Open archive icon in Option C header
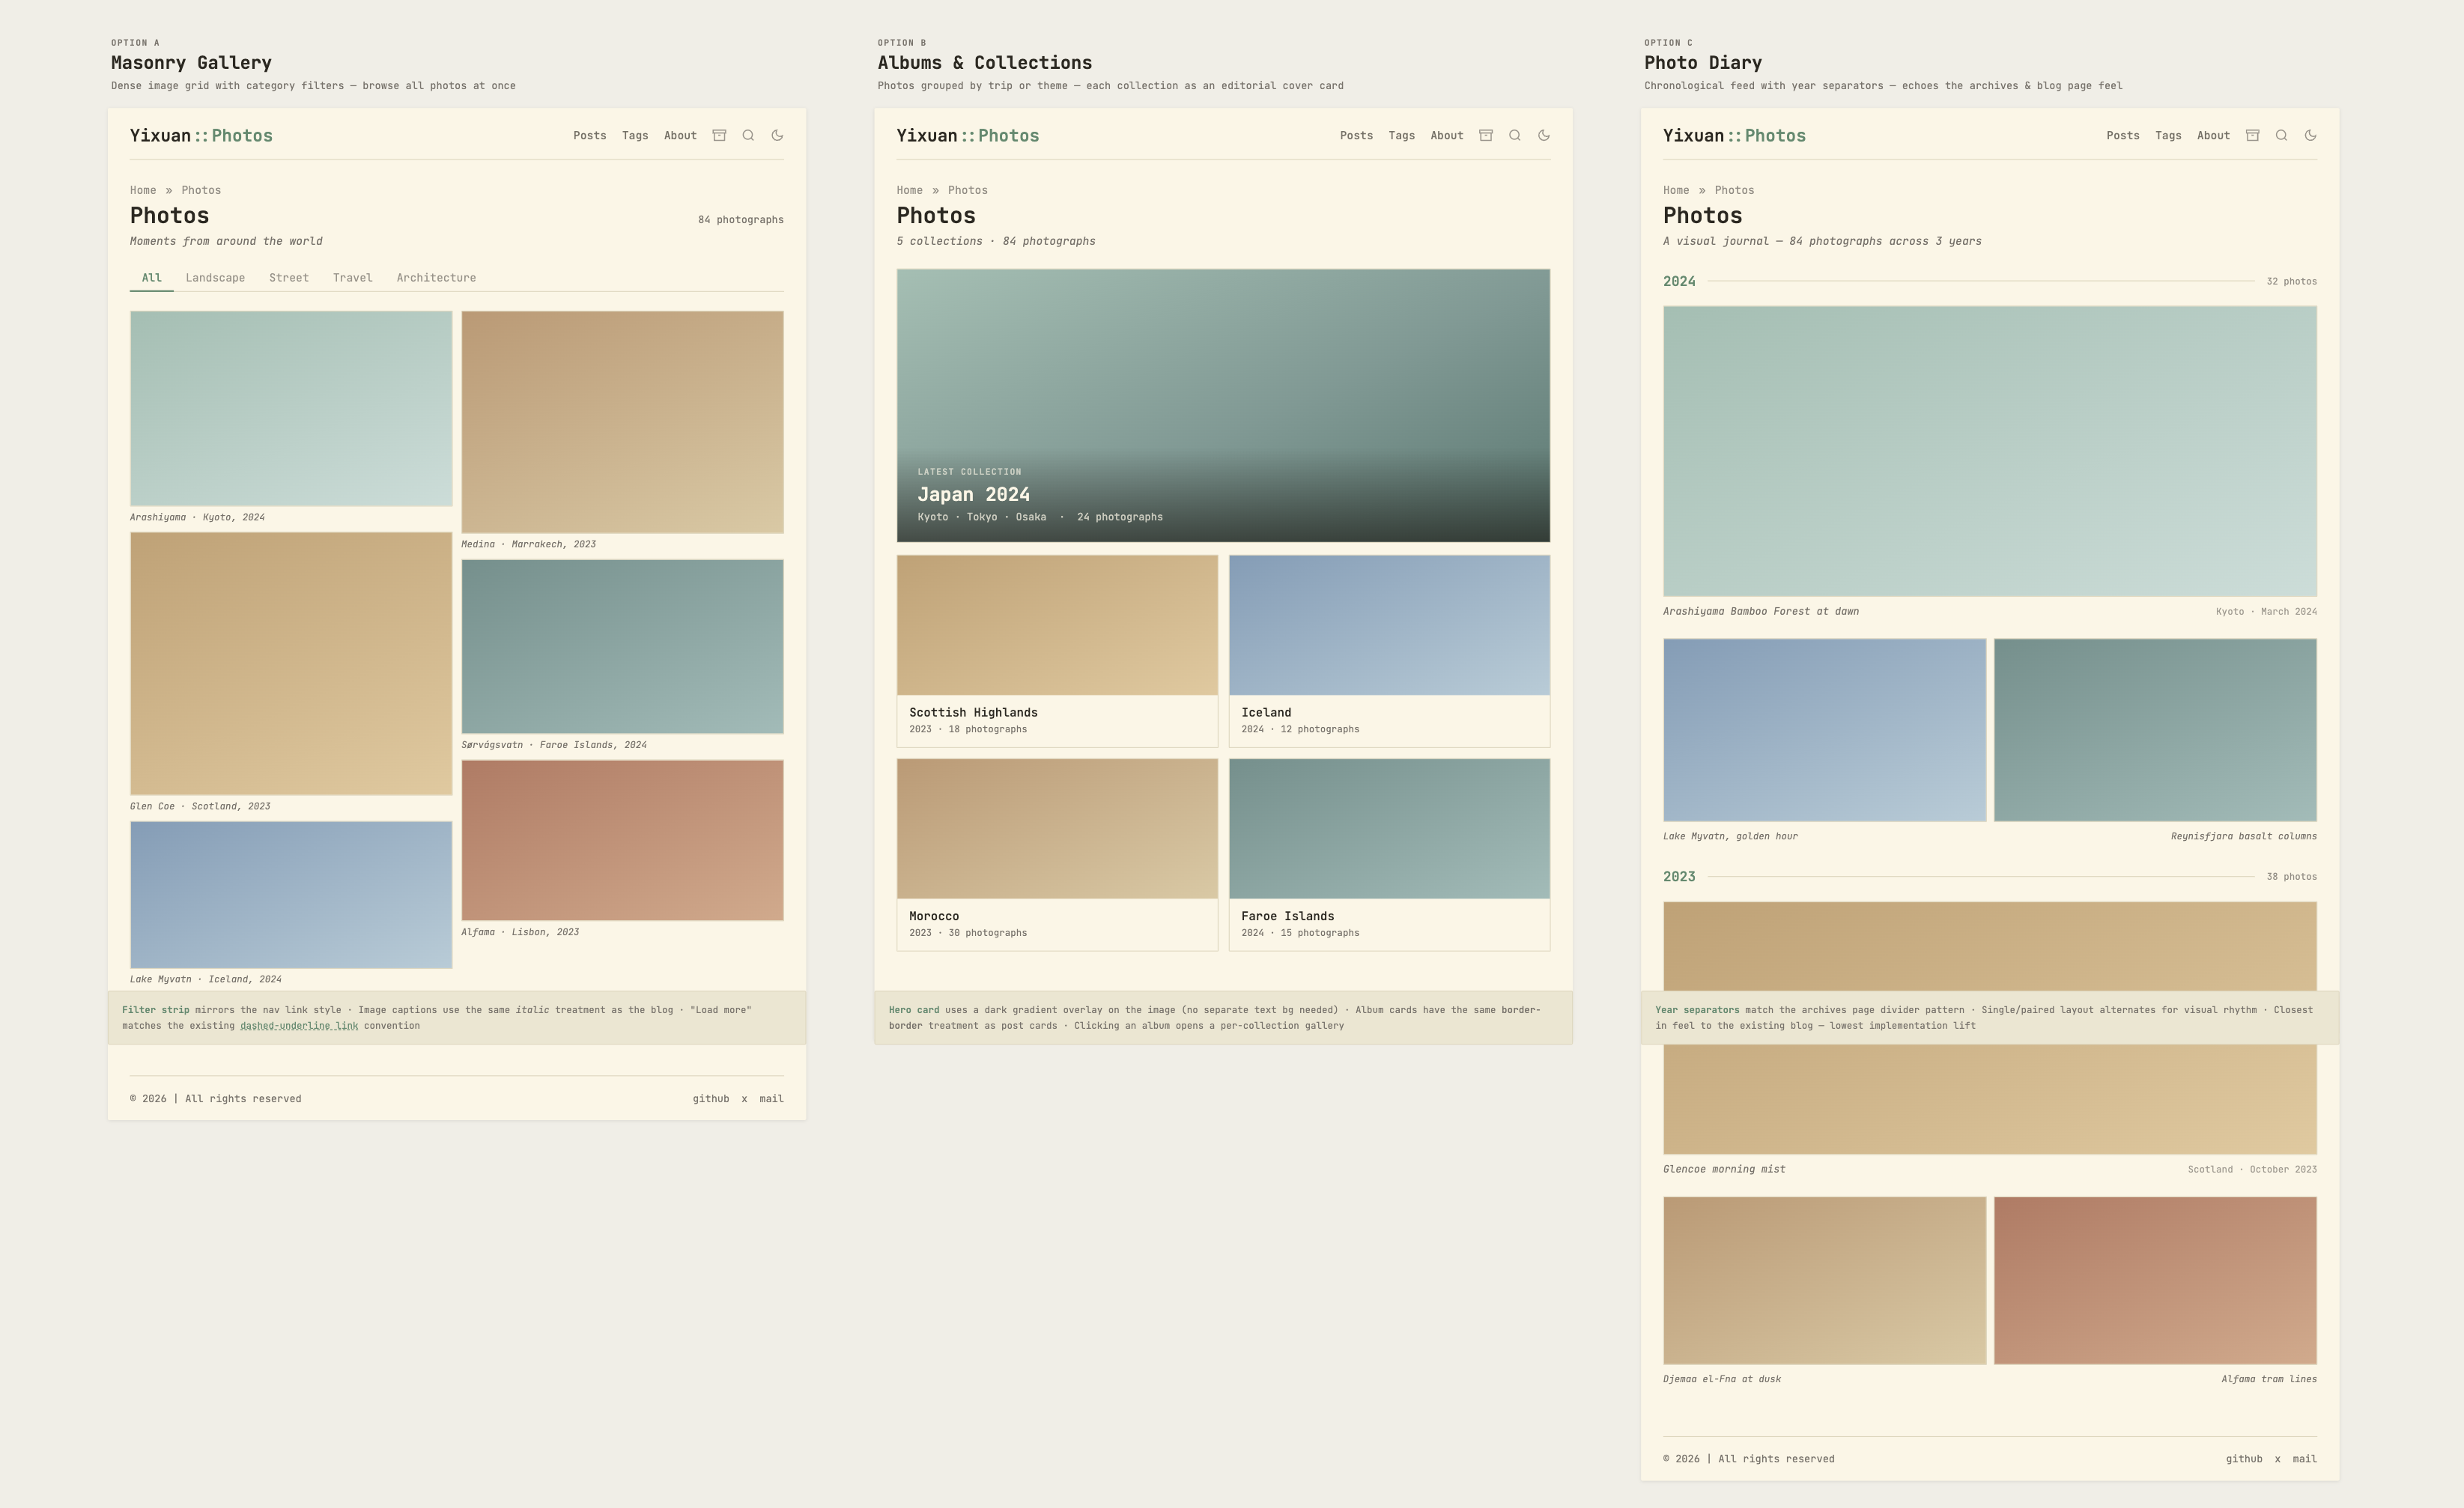Screen dimensions: 2464x1508 point(2253,135)
